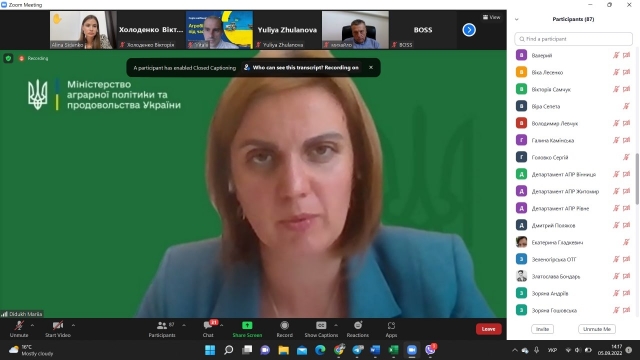Viewport: 640px width, 360px height.
Task: Click the Unmute microphone icon
Action: 19,325
